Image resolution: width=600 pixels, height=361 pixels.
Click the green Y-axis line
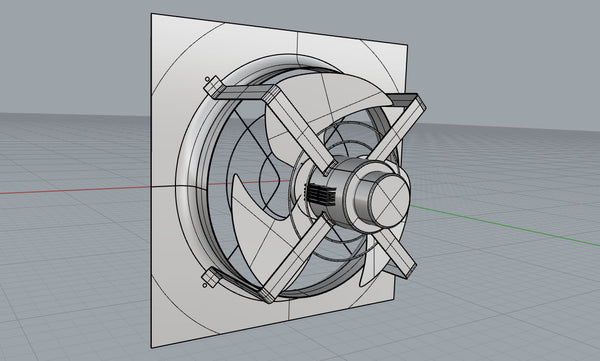point(505,226)
